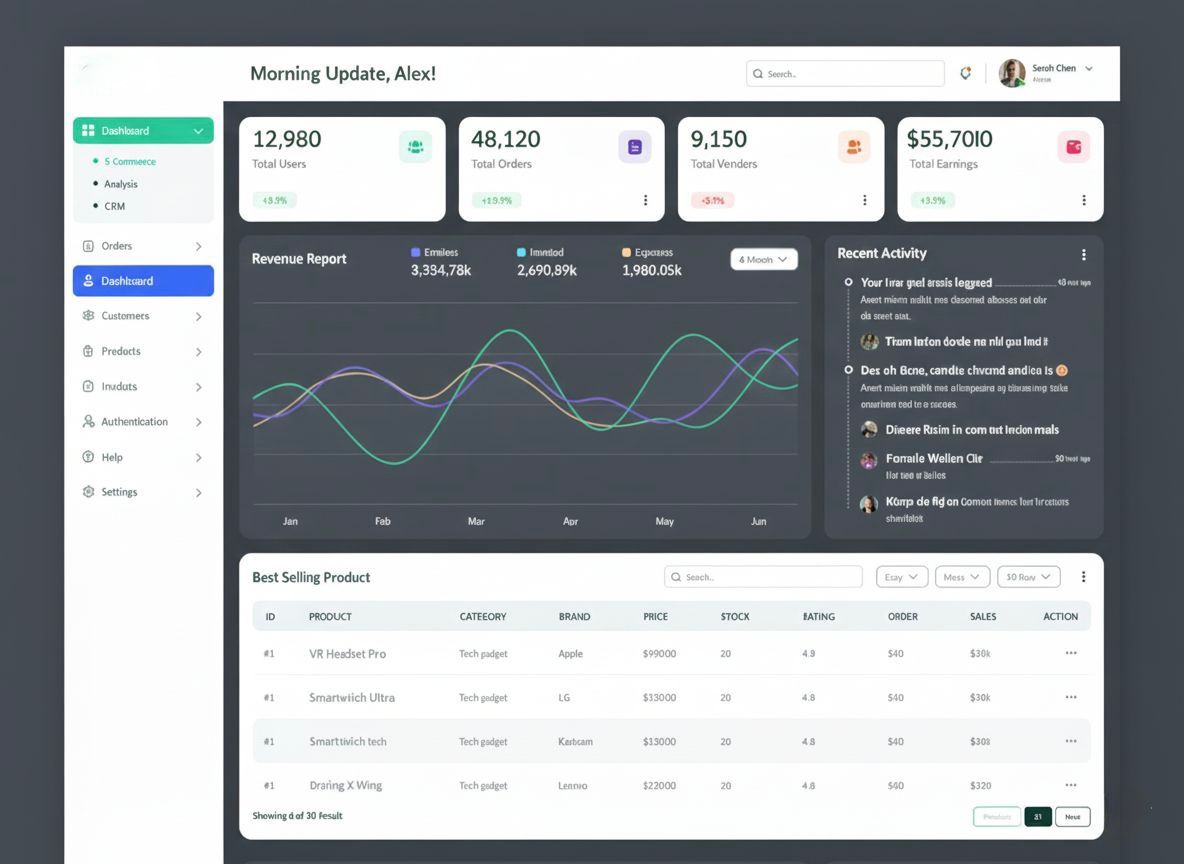Open Best Selling Product three-dot menu
Screen dimensions: 1184x864
point(1083,577)
